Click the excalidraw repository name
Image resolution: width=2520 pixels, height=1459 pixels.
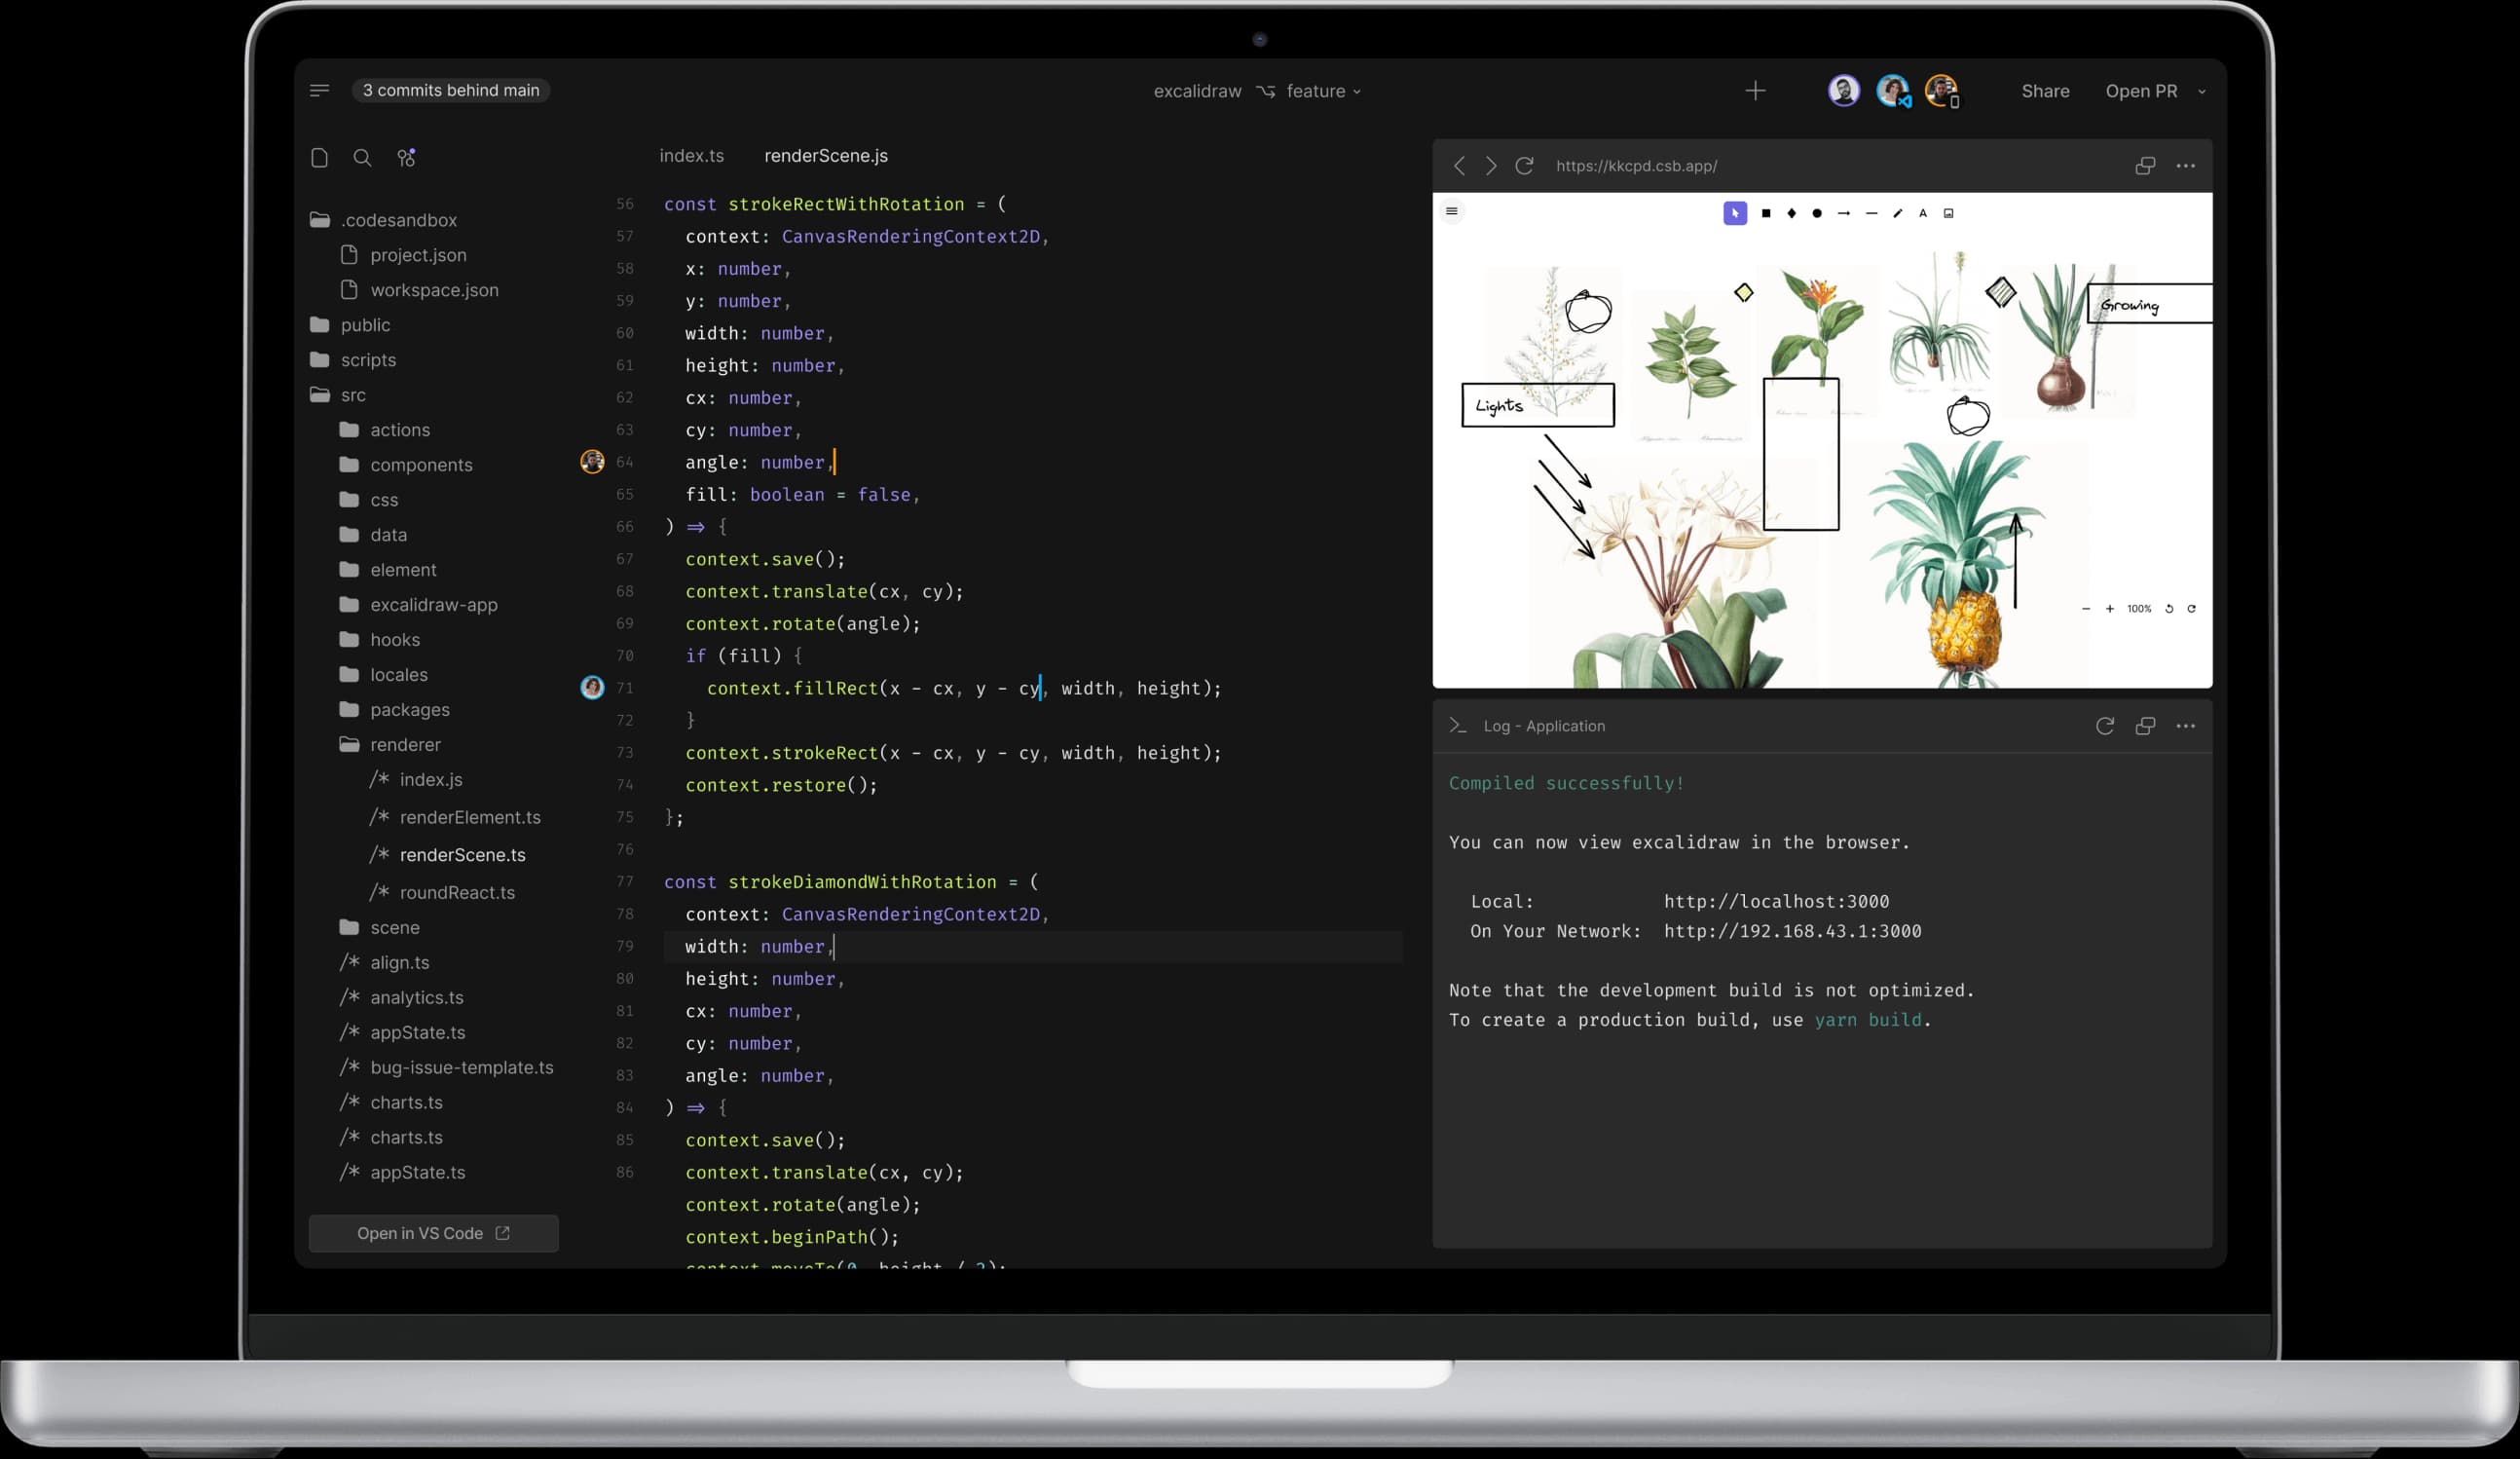[x=1197, y=91]
